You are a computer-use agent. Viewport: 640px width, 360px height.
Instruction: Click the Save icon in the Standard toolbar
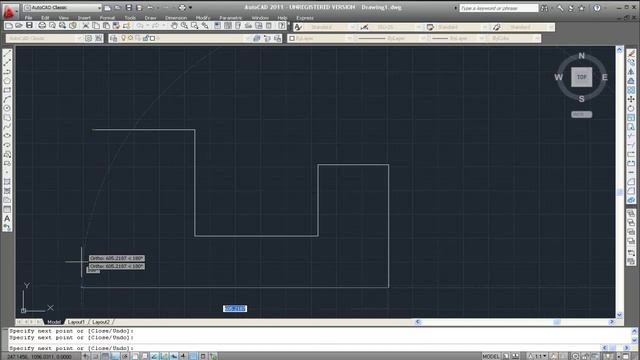tap(29, 26)
